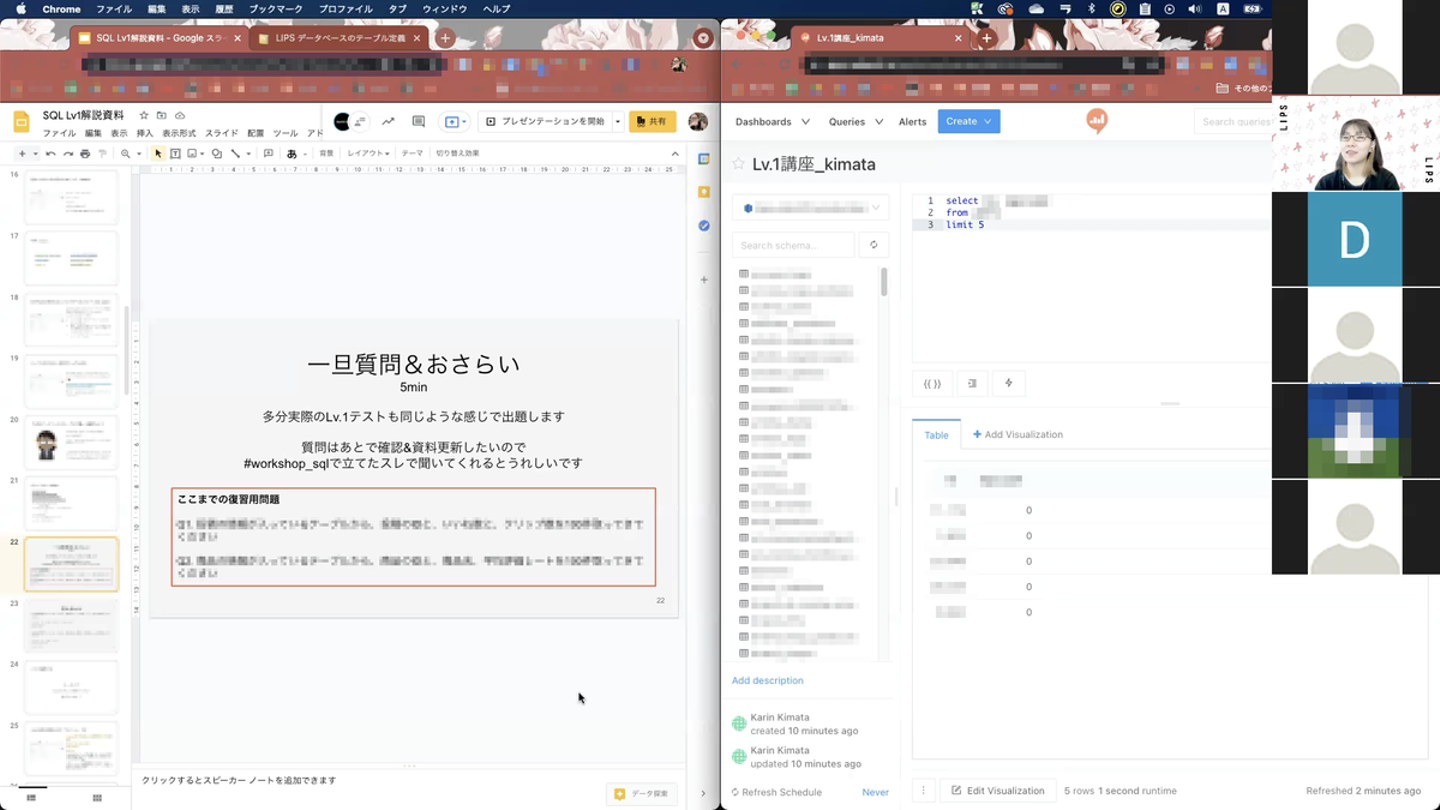Open the Calendar side panel icon in Slides
1440x810 pixels.
(x=704, y=159)
